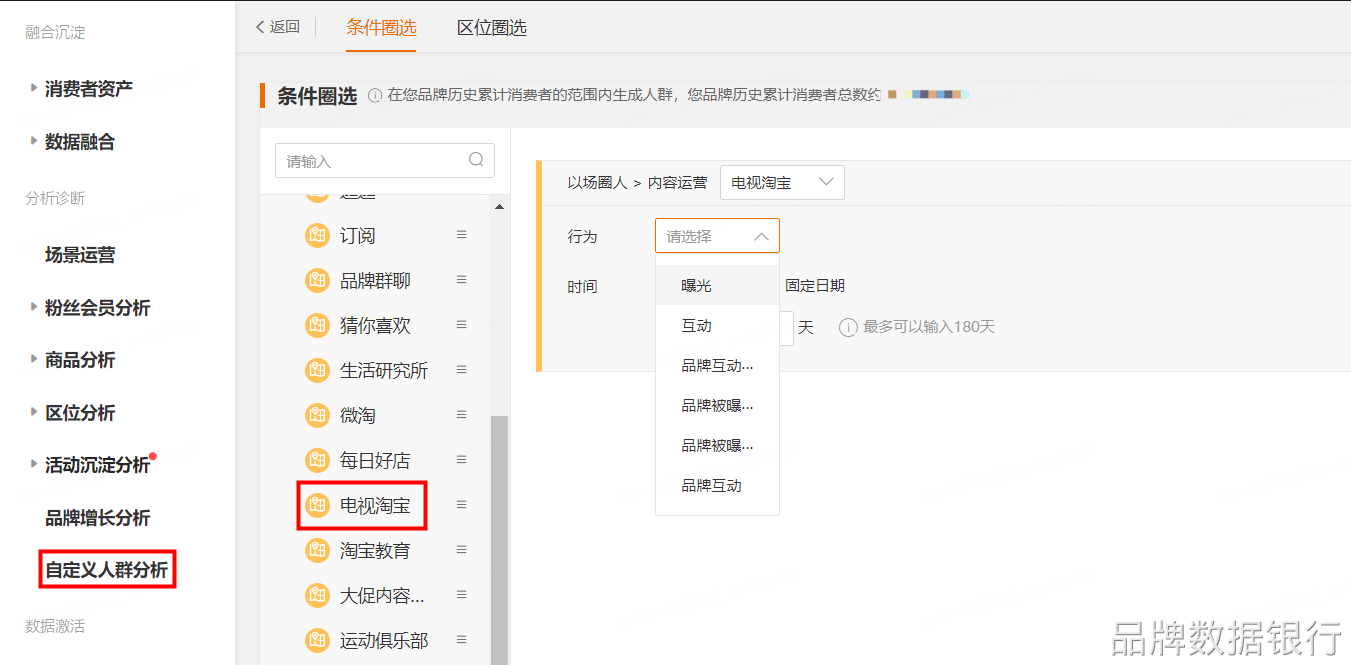
Task: Click the drag handle icon for 大促内容
Action: 462,595
